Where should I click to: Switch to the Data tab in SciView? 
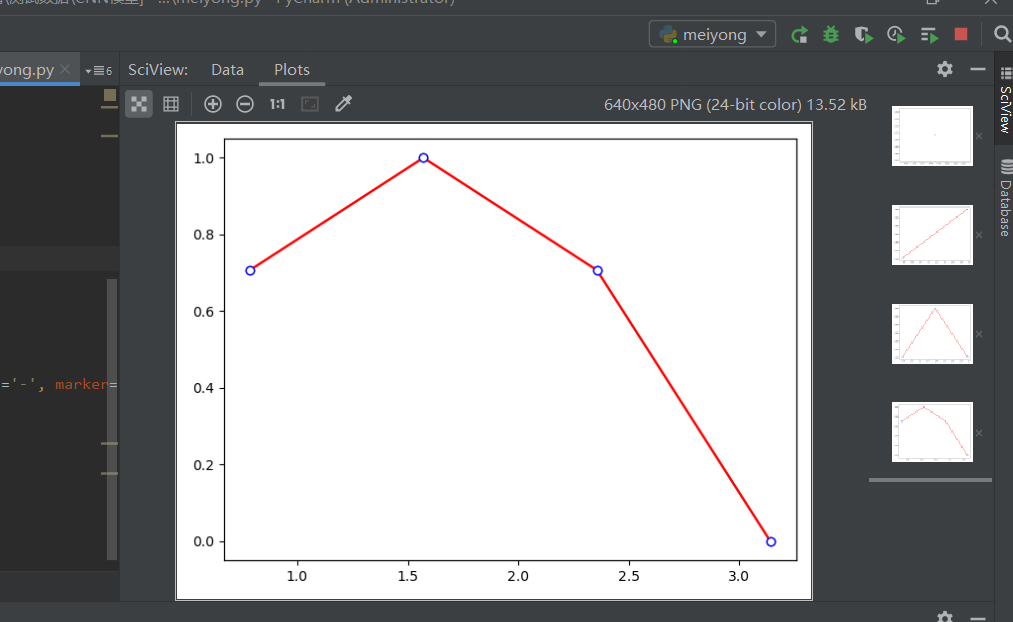pos(227,70)
